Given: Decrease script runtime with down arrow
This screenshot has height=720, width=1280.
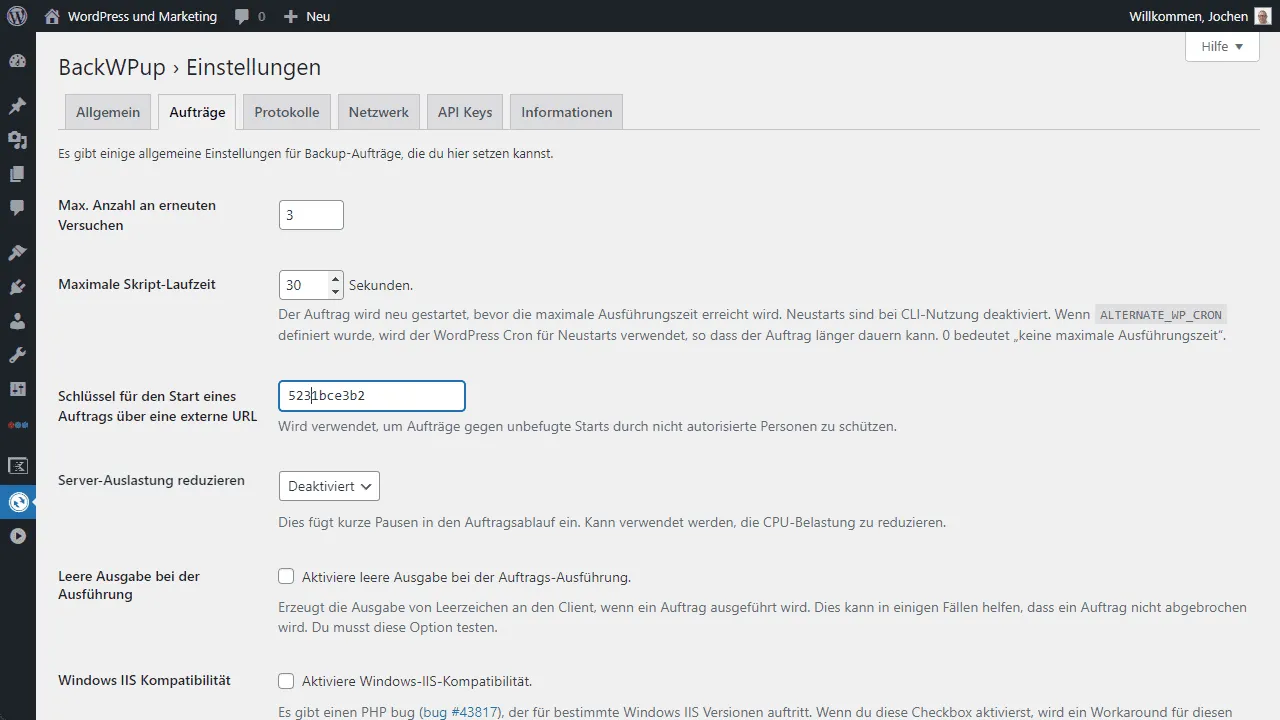Looking at the screenshot, I should (336, 292).
